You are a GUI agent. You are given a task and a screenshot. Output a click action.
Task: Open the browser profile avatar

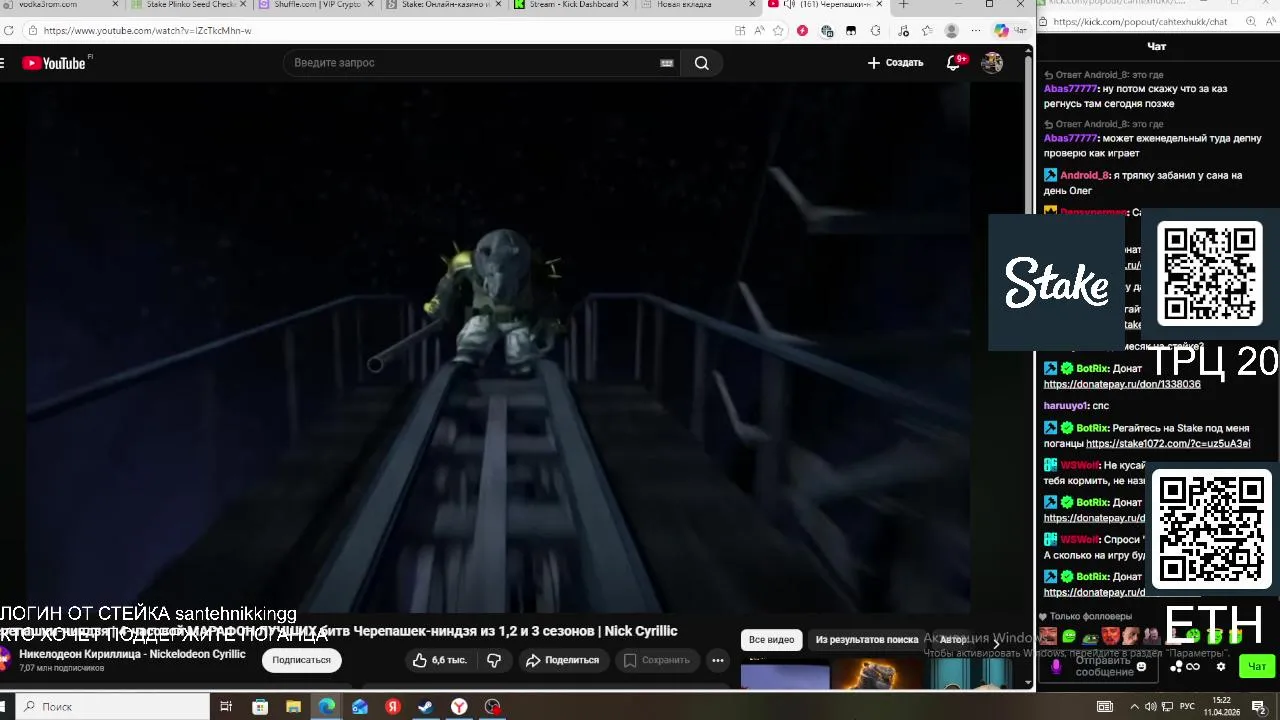pyautogui.click(x=951, y=31)
